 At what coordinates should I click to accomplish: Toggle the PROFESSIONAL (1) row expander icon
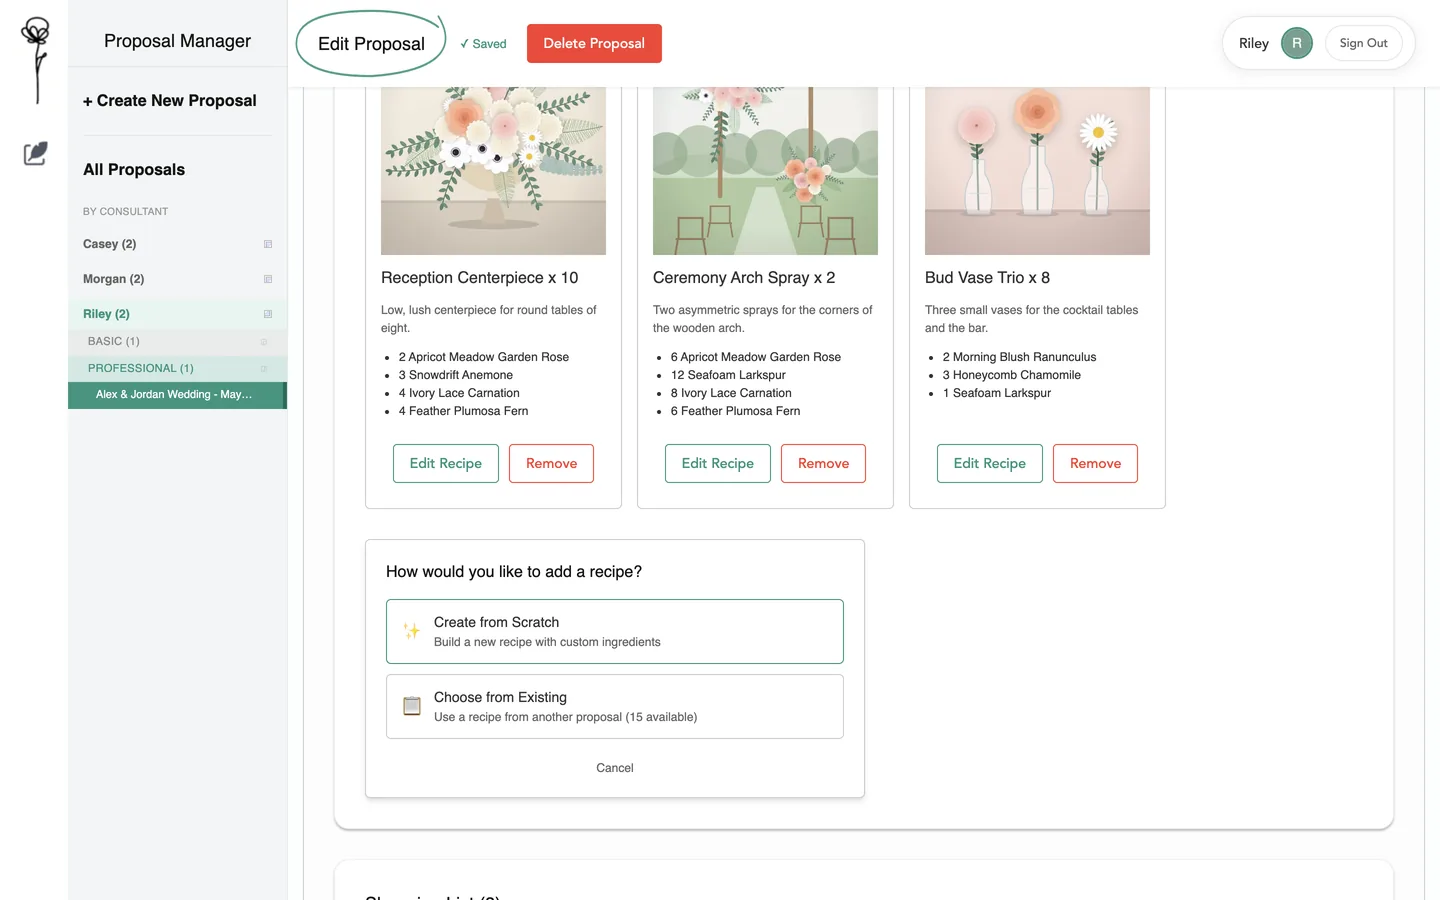tap(264, 369)
